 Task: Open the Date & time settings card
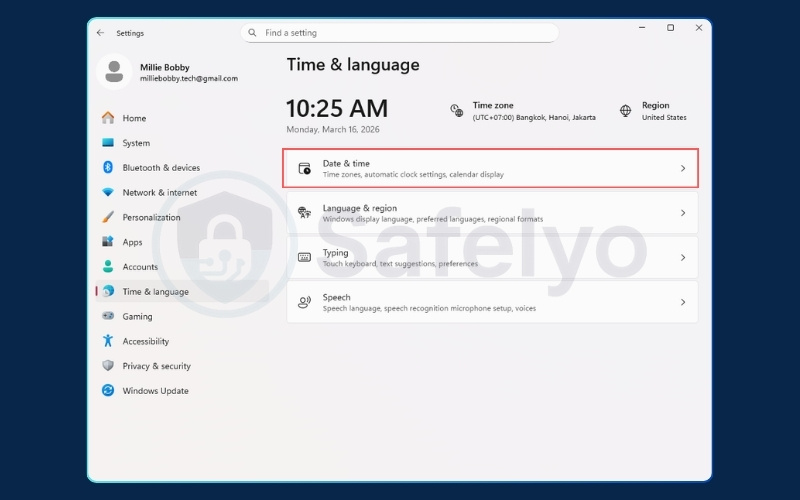point(491,168)
